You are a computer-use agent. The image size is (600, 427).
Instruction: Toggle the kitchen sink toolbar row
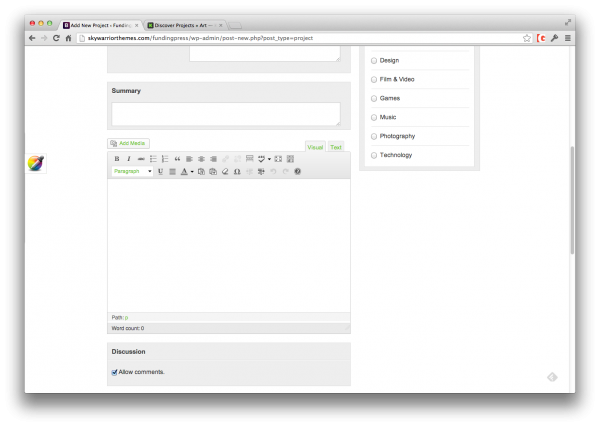coord(290,159)
